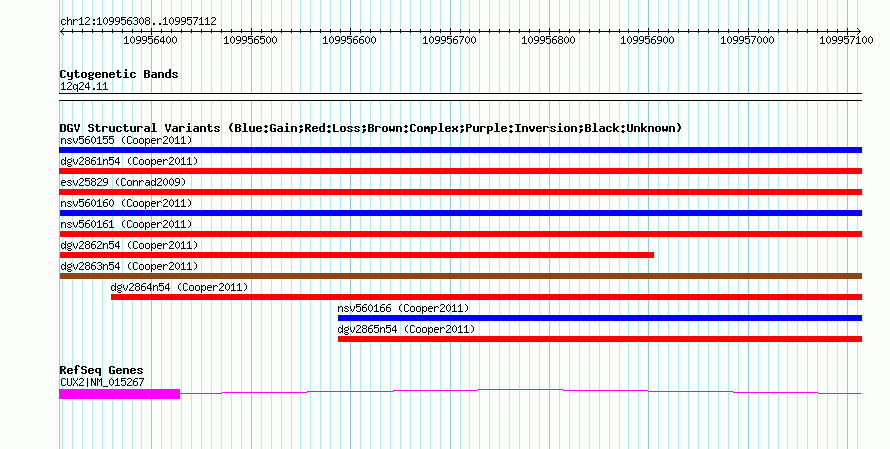Click the dgv2865n54 (Cooper2011) label
This screenshot has width=890, height=449.
click(x=406, y=329)
